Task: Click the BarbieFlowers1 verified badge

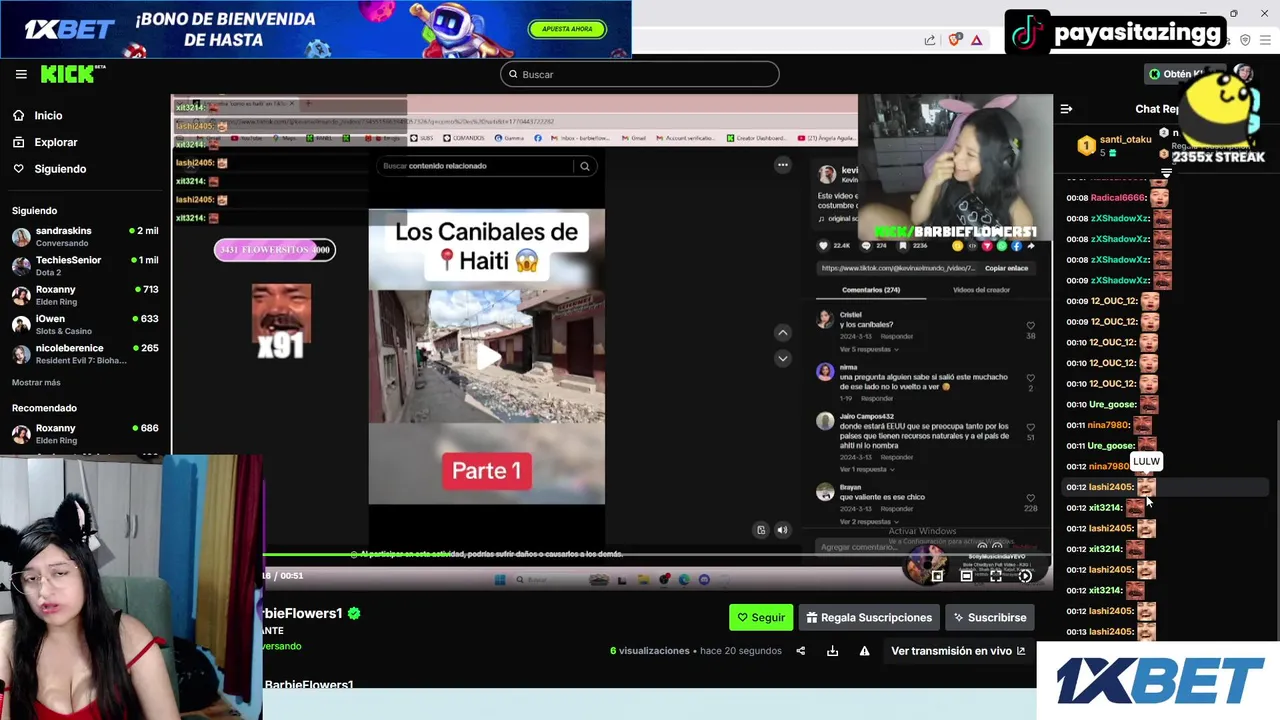Action: 353,613
